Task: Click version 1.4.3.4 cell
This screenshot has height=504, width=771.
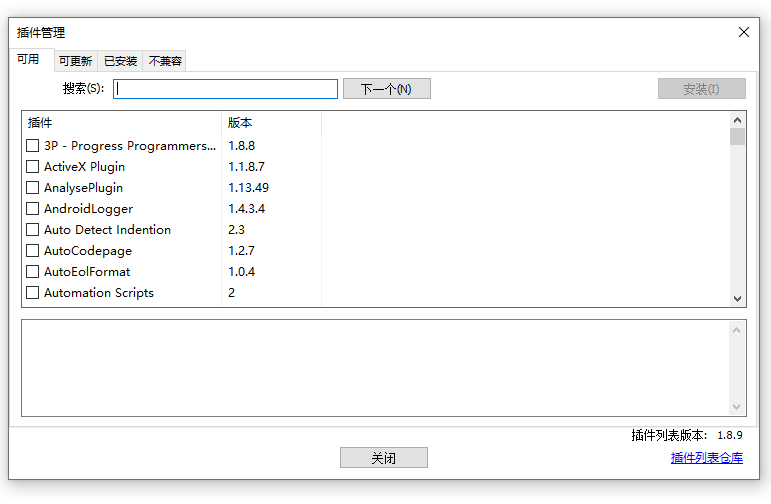Action: (246, 208)
